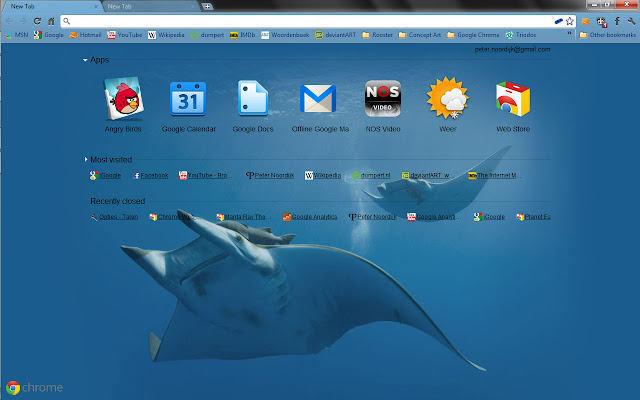Image resolution: width=640 pixels, height=400 pixels.
Task: Bookmark this page with the star
Action: [x=570, y=21]
